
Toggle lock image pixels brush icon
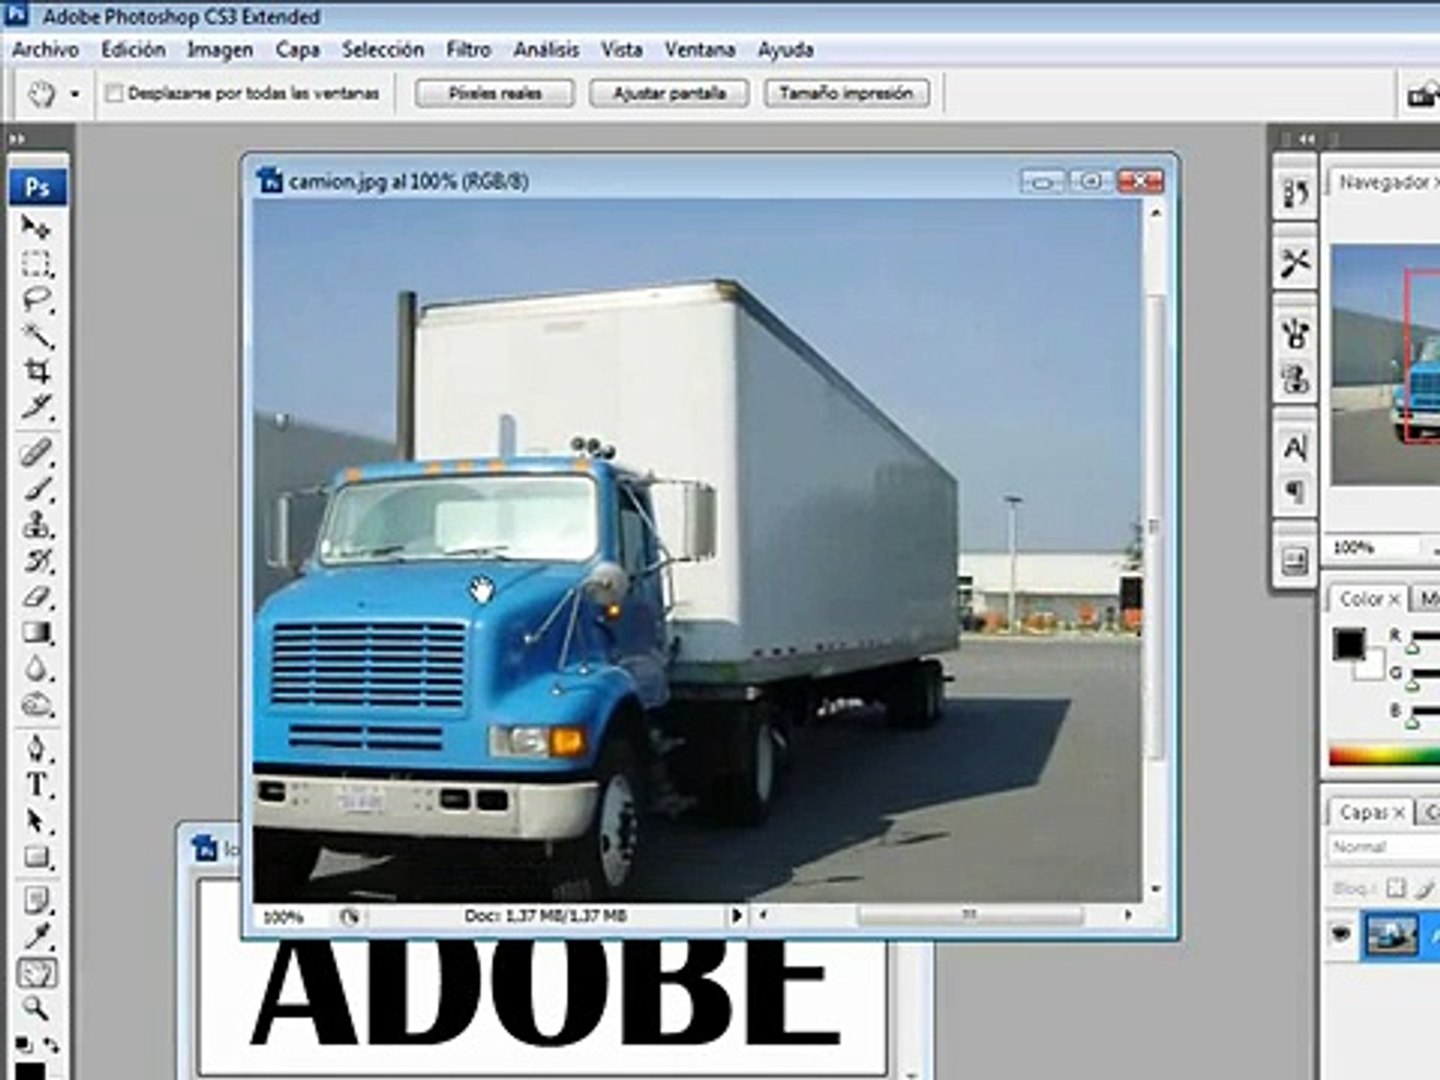click(1427, 888)
